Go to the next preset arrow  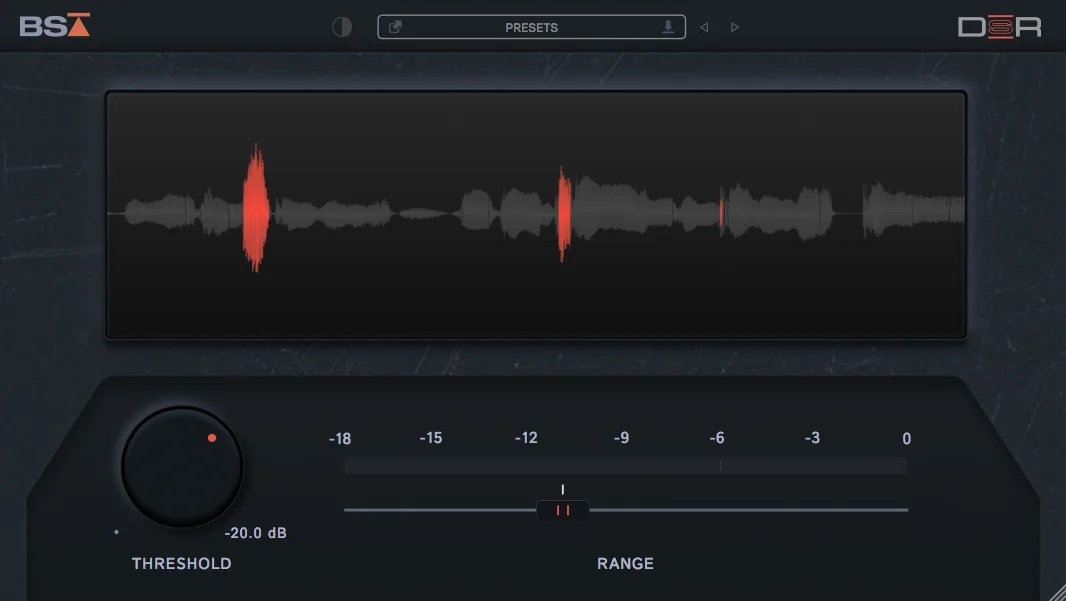coord(735,27)
